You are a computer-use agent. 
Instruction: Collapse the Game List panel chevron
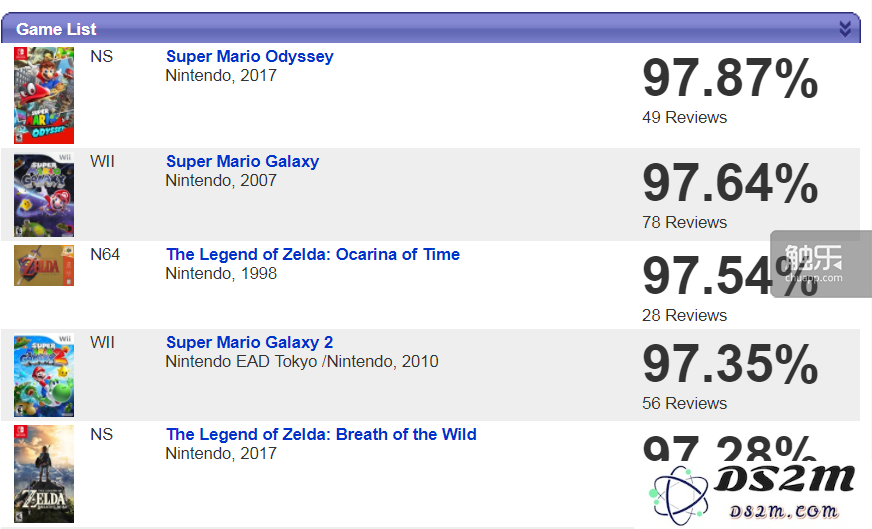tap(845, 28)
